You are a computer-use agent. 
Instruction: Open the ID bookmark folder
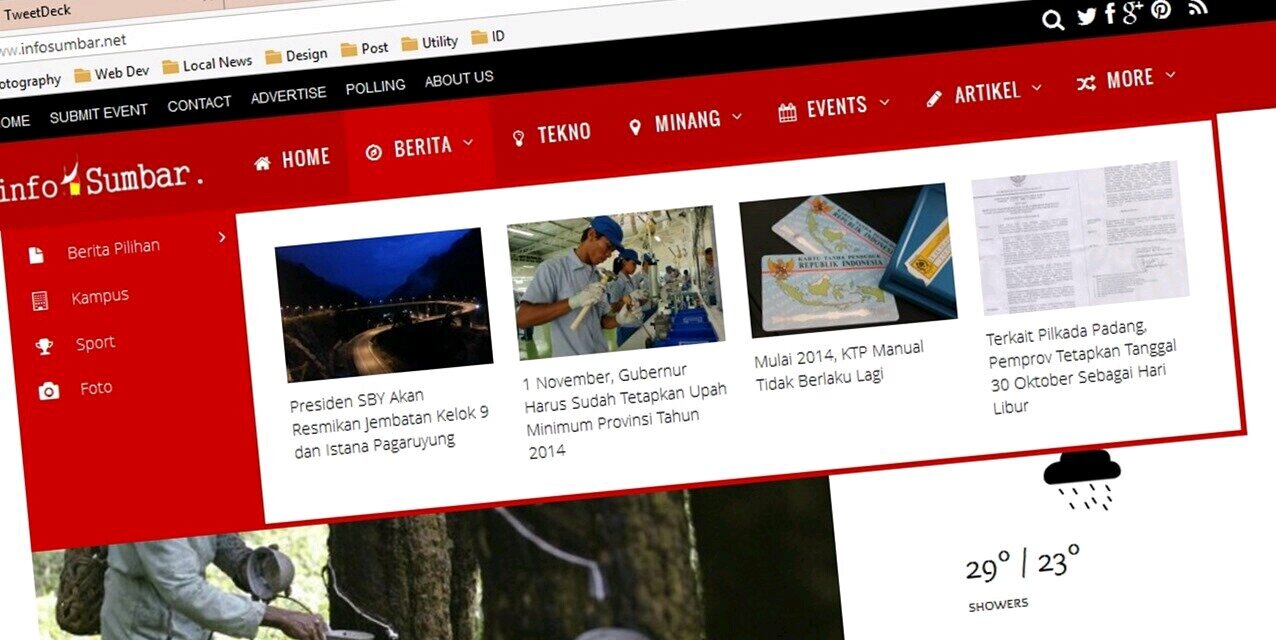[488, 37]
